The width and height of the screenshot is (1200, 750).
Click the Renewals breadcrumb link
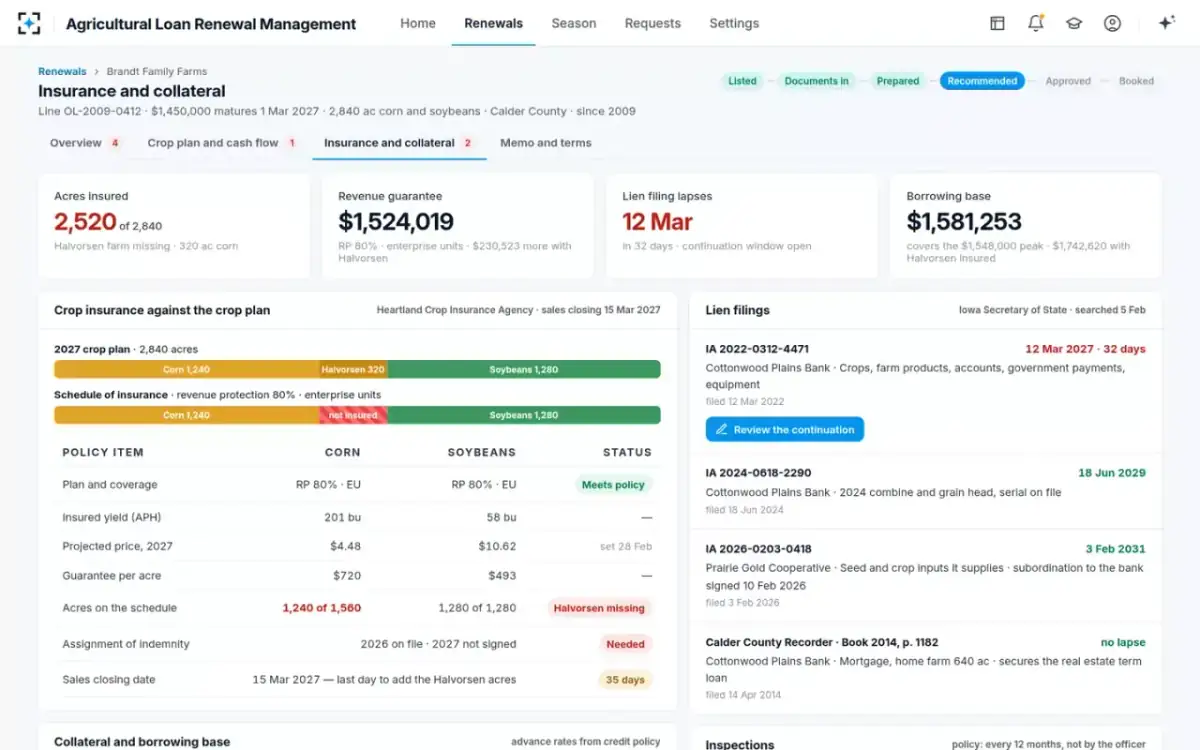click(62, 72)
